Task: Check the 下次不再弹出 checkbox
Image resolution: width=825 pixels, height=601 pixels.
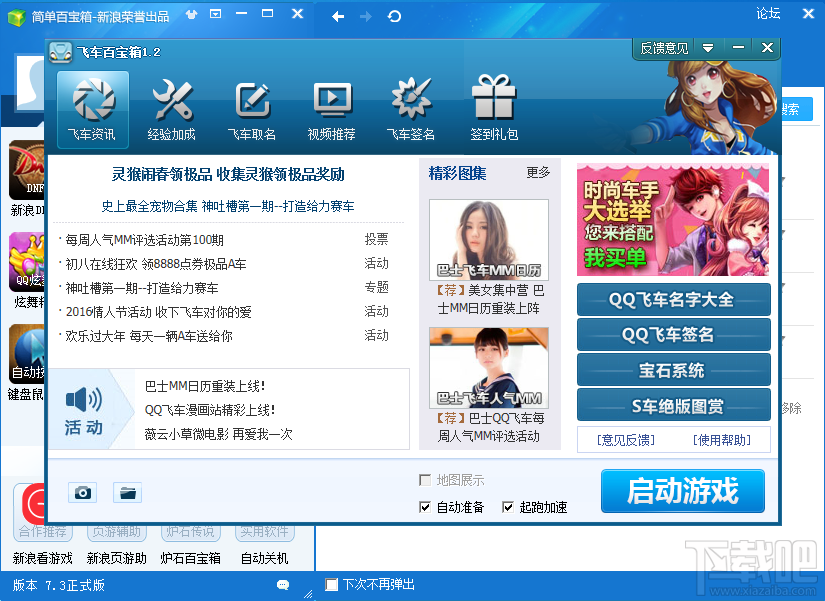Action: (x=331, y=585)
